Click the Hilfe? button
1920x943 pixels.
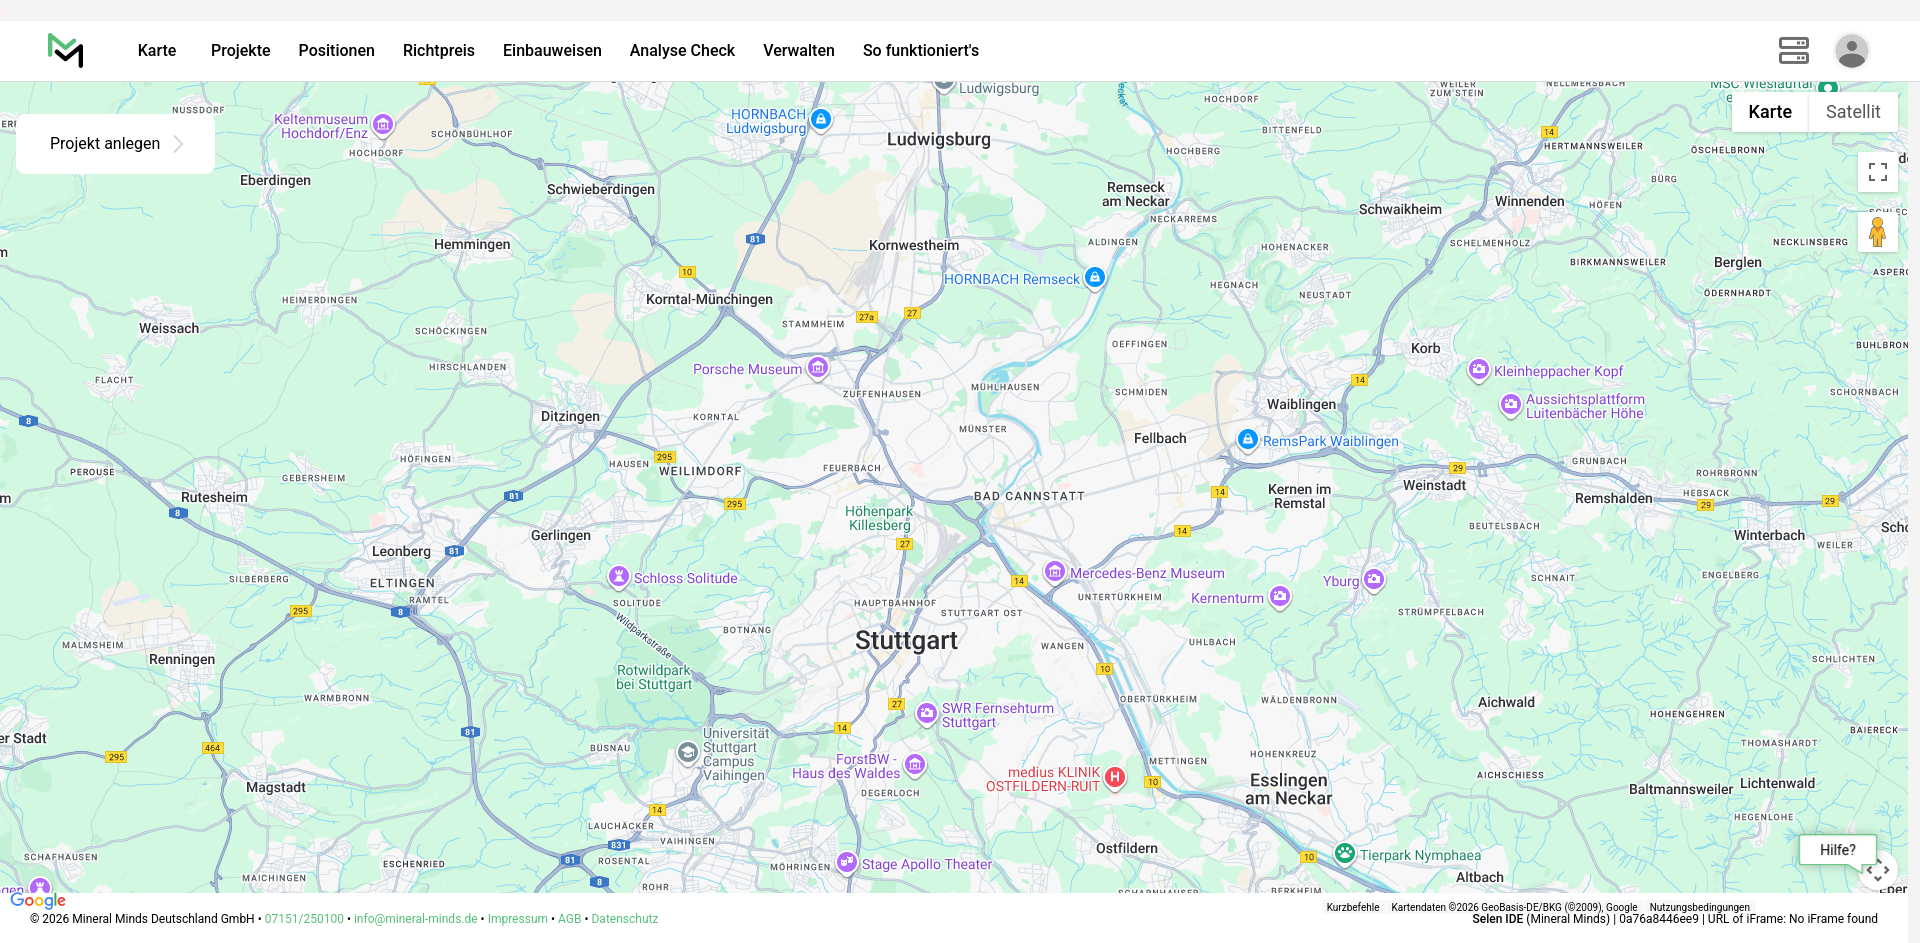(x=1837, y=850)
